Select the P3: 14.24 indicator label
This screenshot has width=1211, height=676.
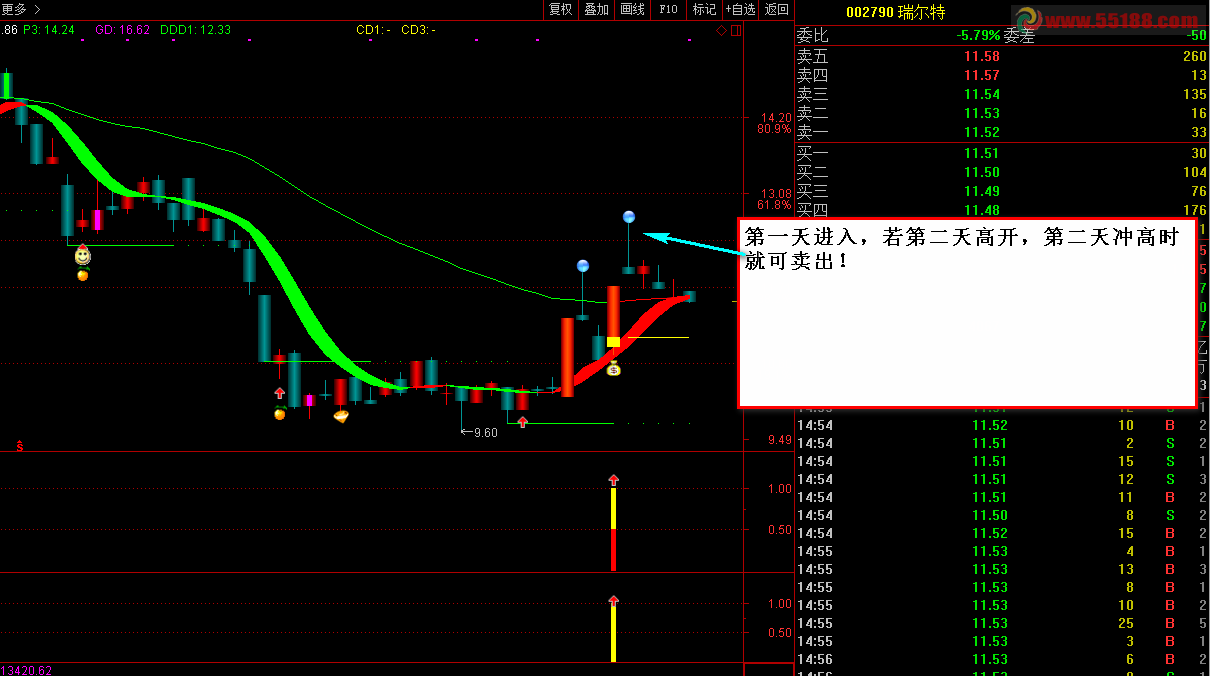49,30
